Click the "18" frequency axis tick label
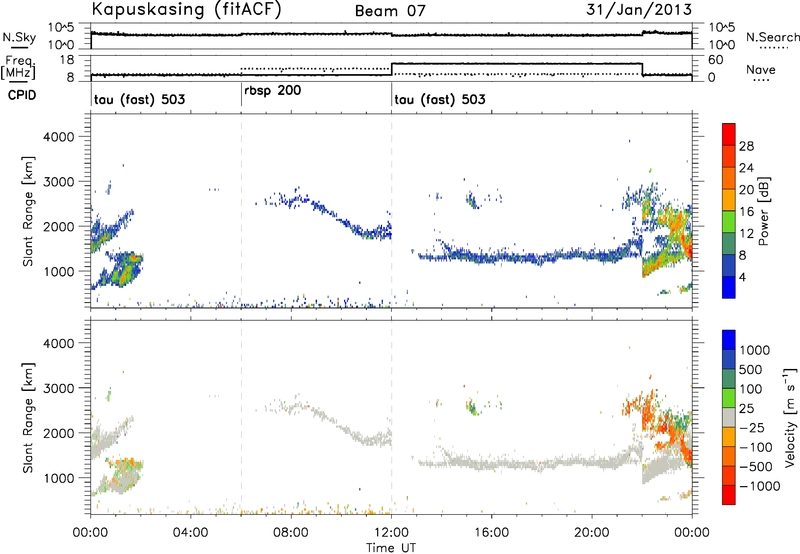The image size is (800, 554). point(67,60)
